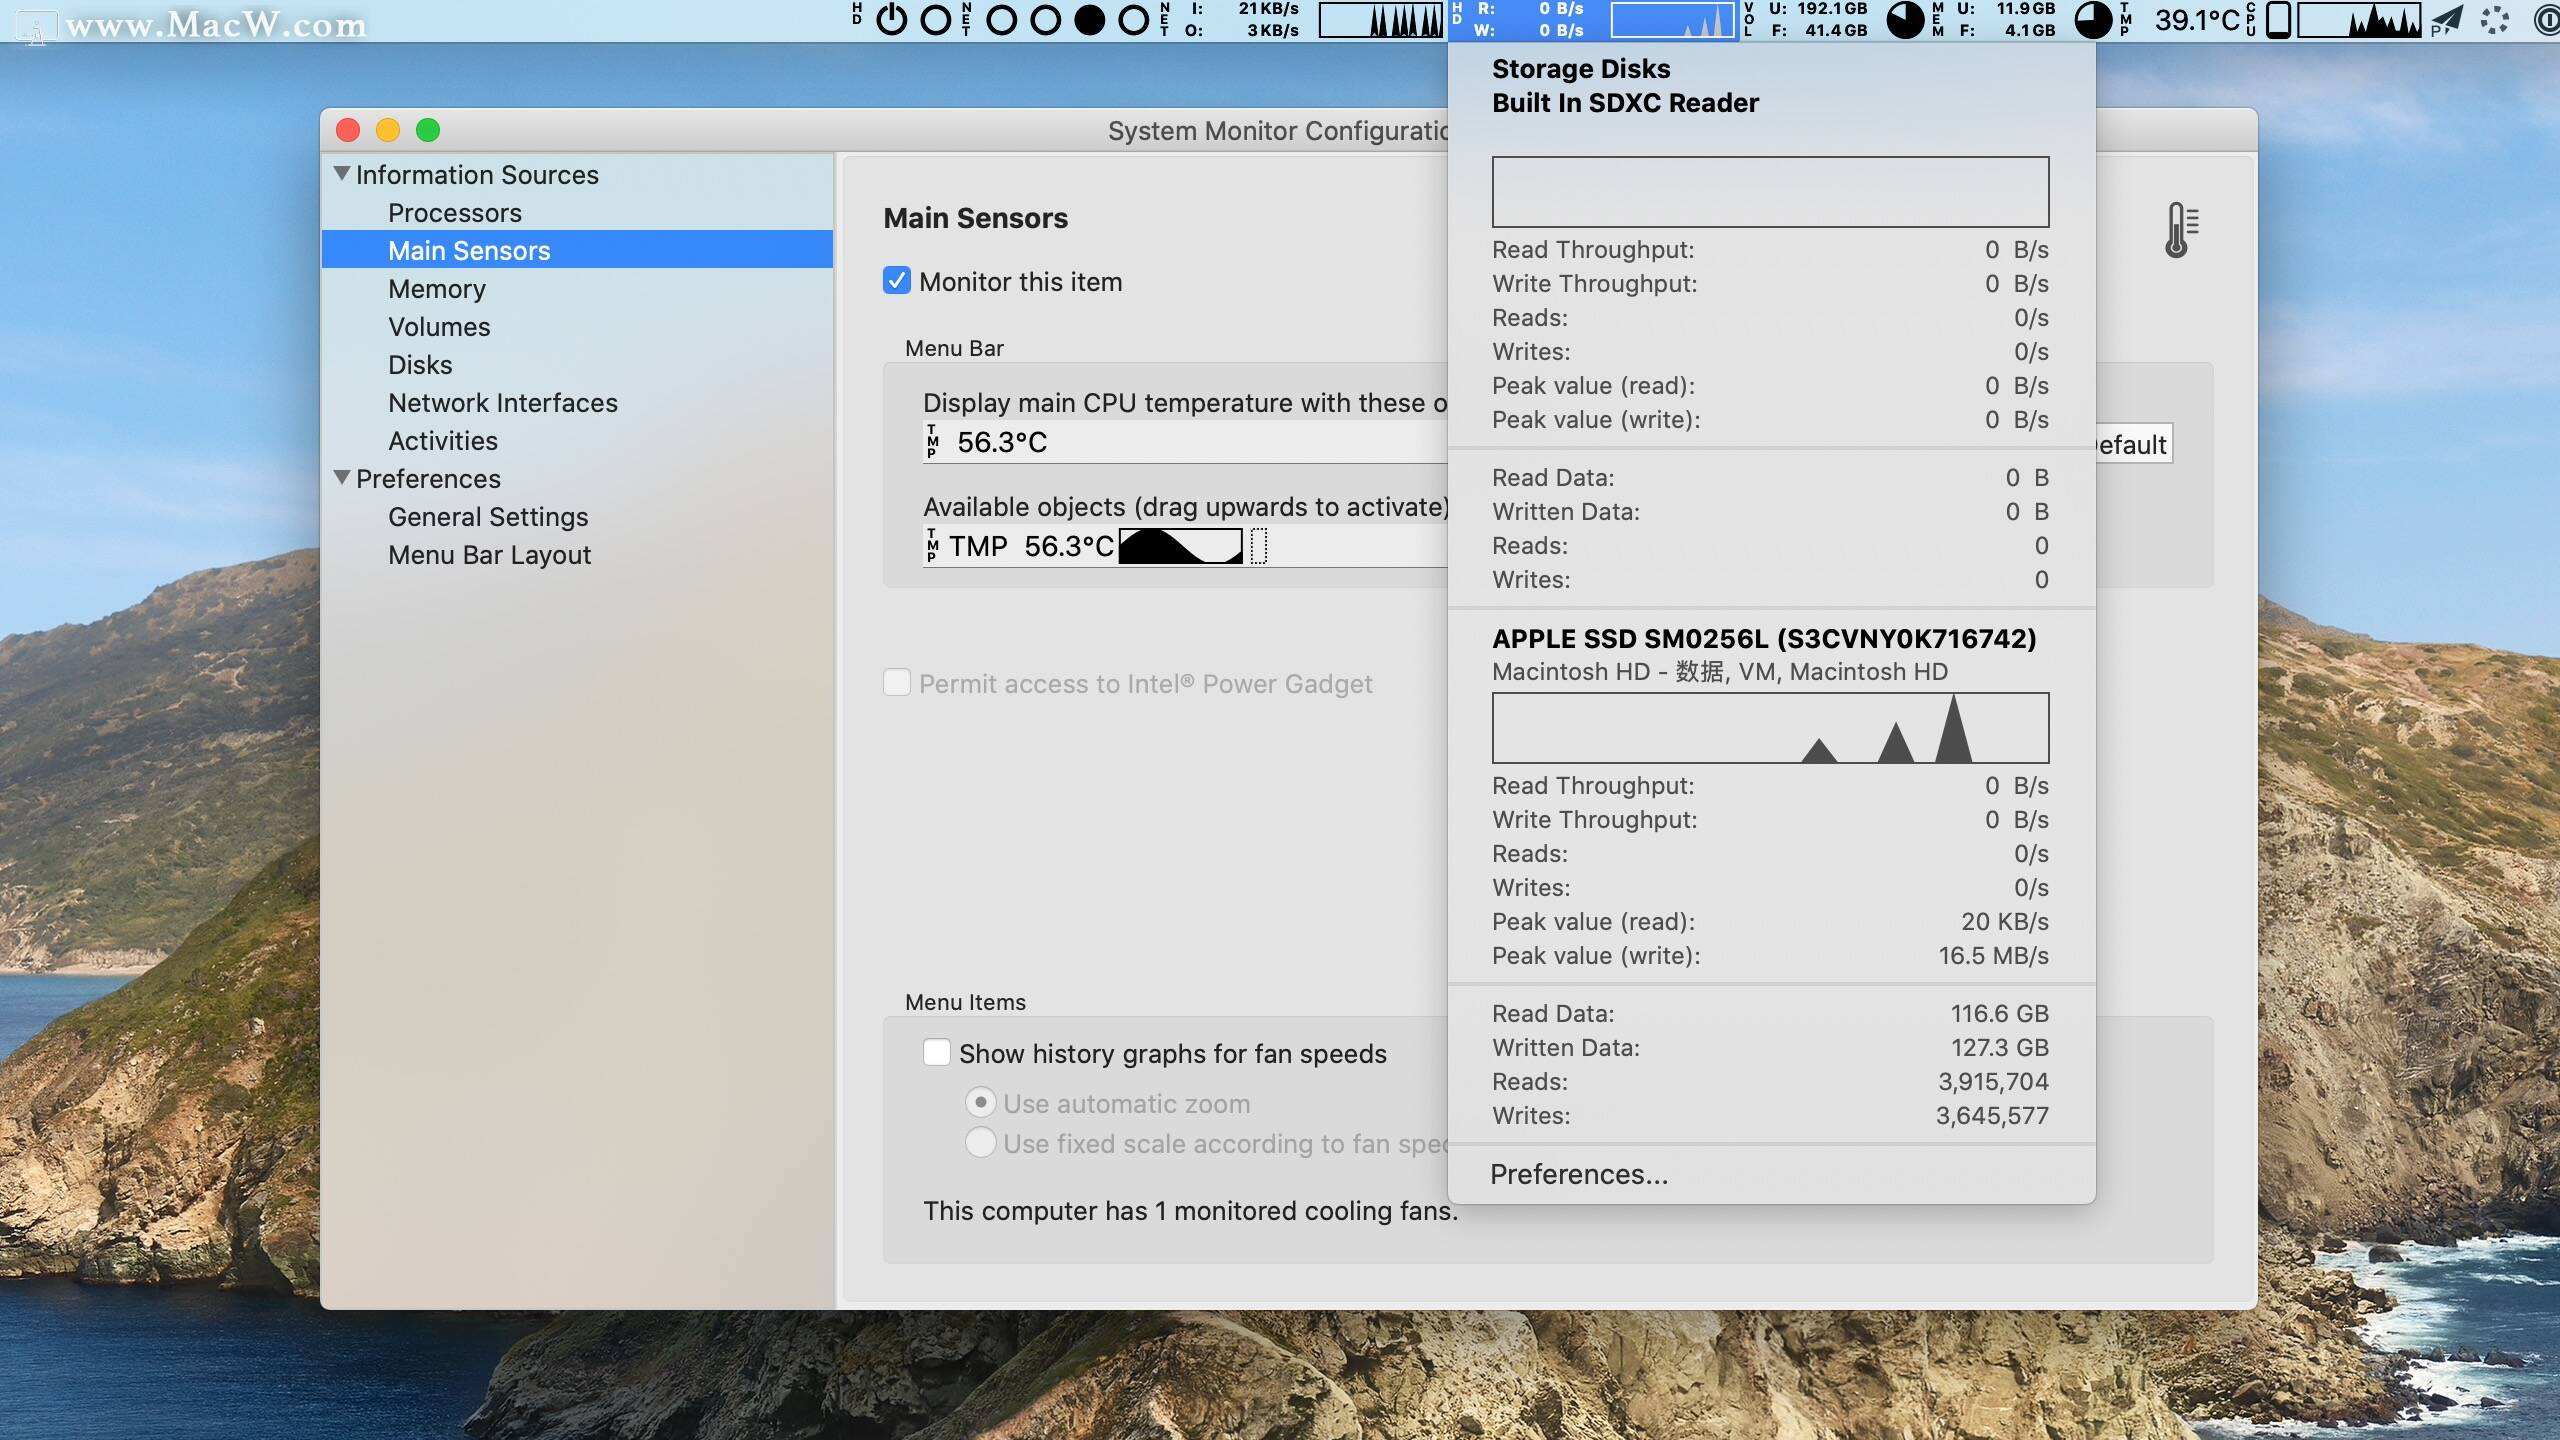Click the HD power status icon in menu bar
This screenshot has height=1440, width=2560.
point(891,20)
